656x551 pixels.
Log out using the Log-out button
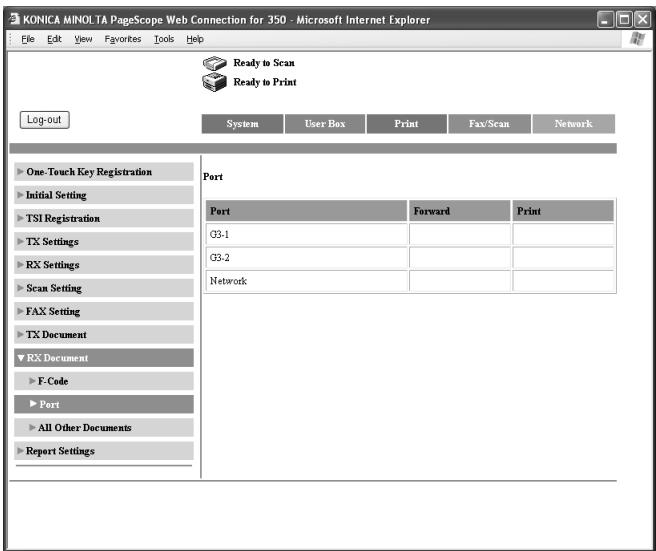pyautogui.click(x=44, y=120)
